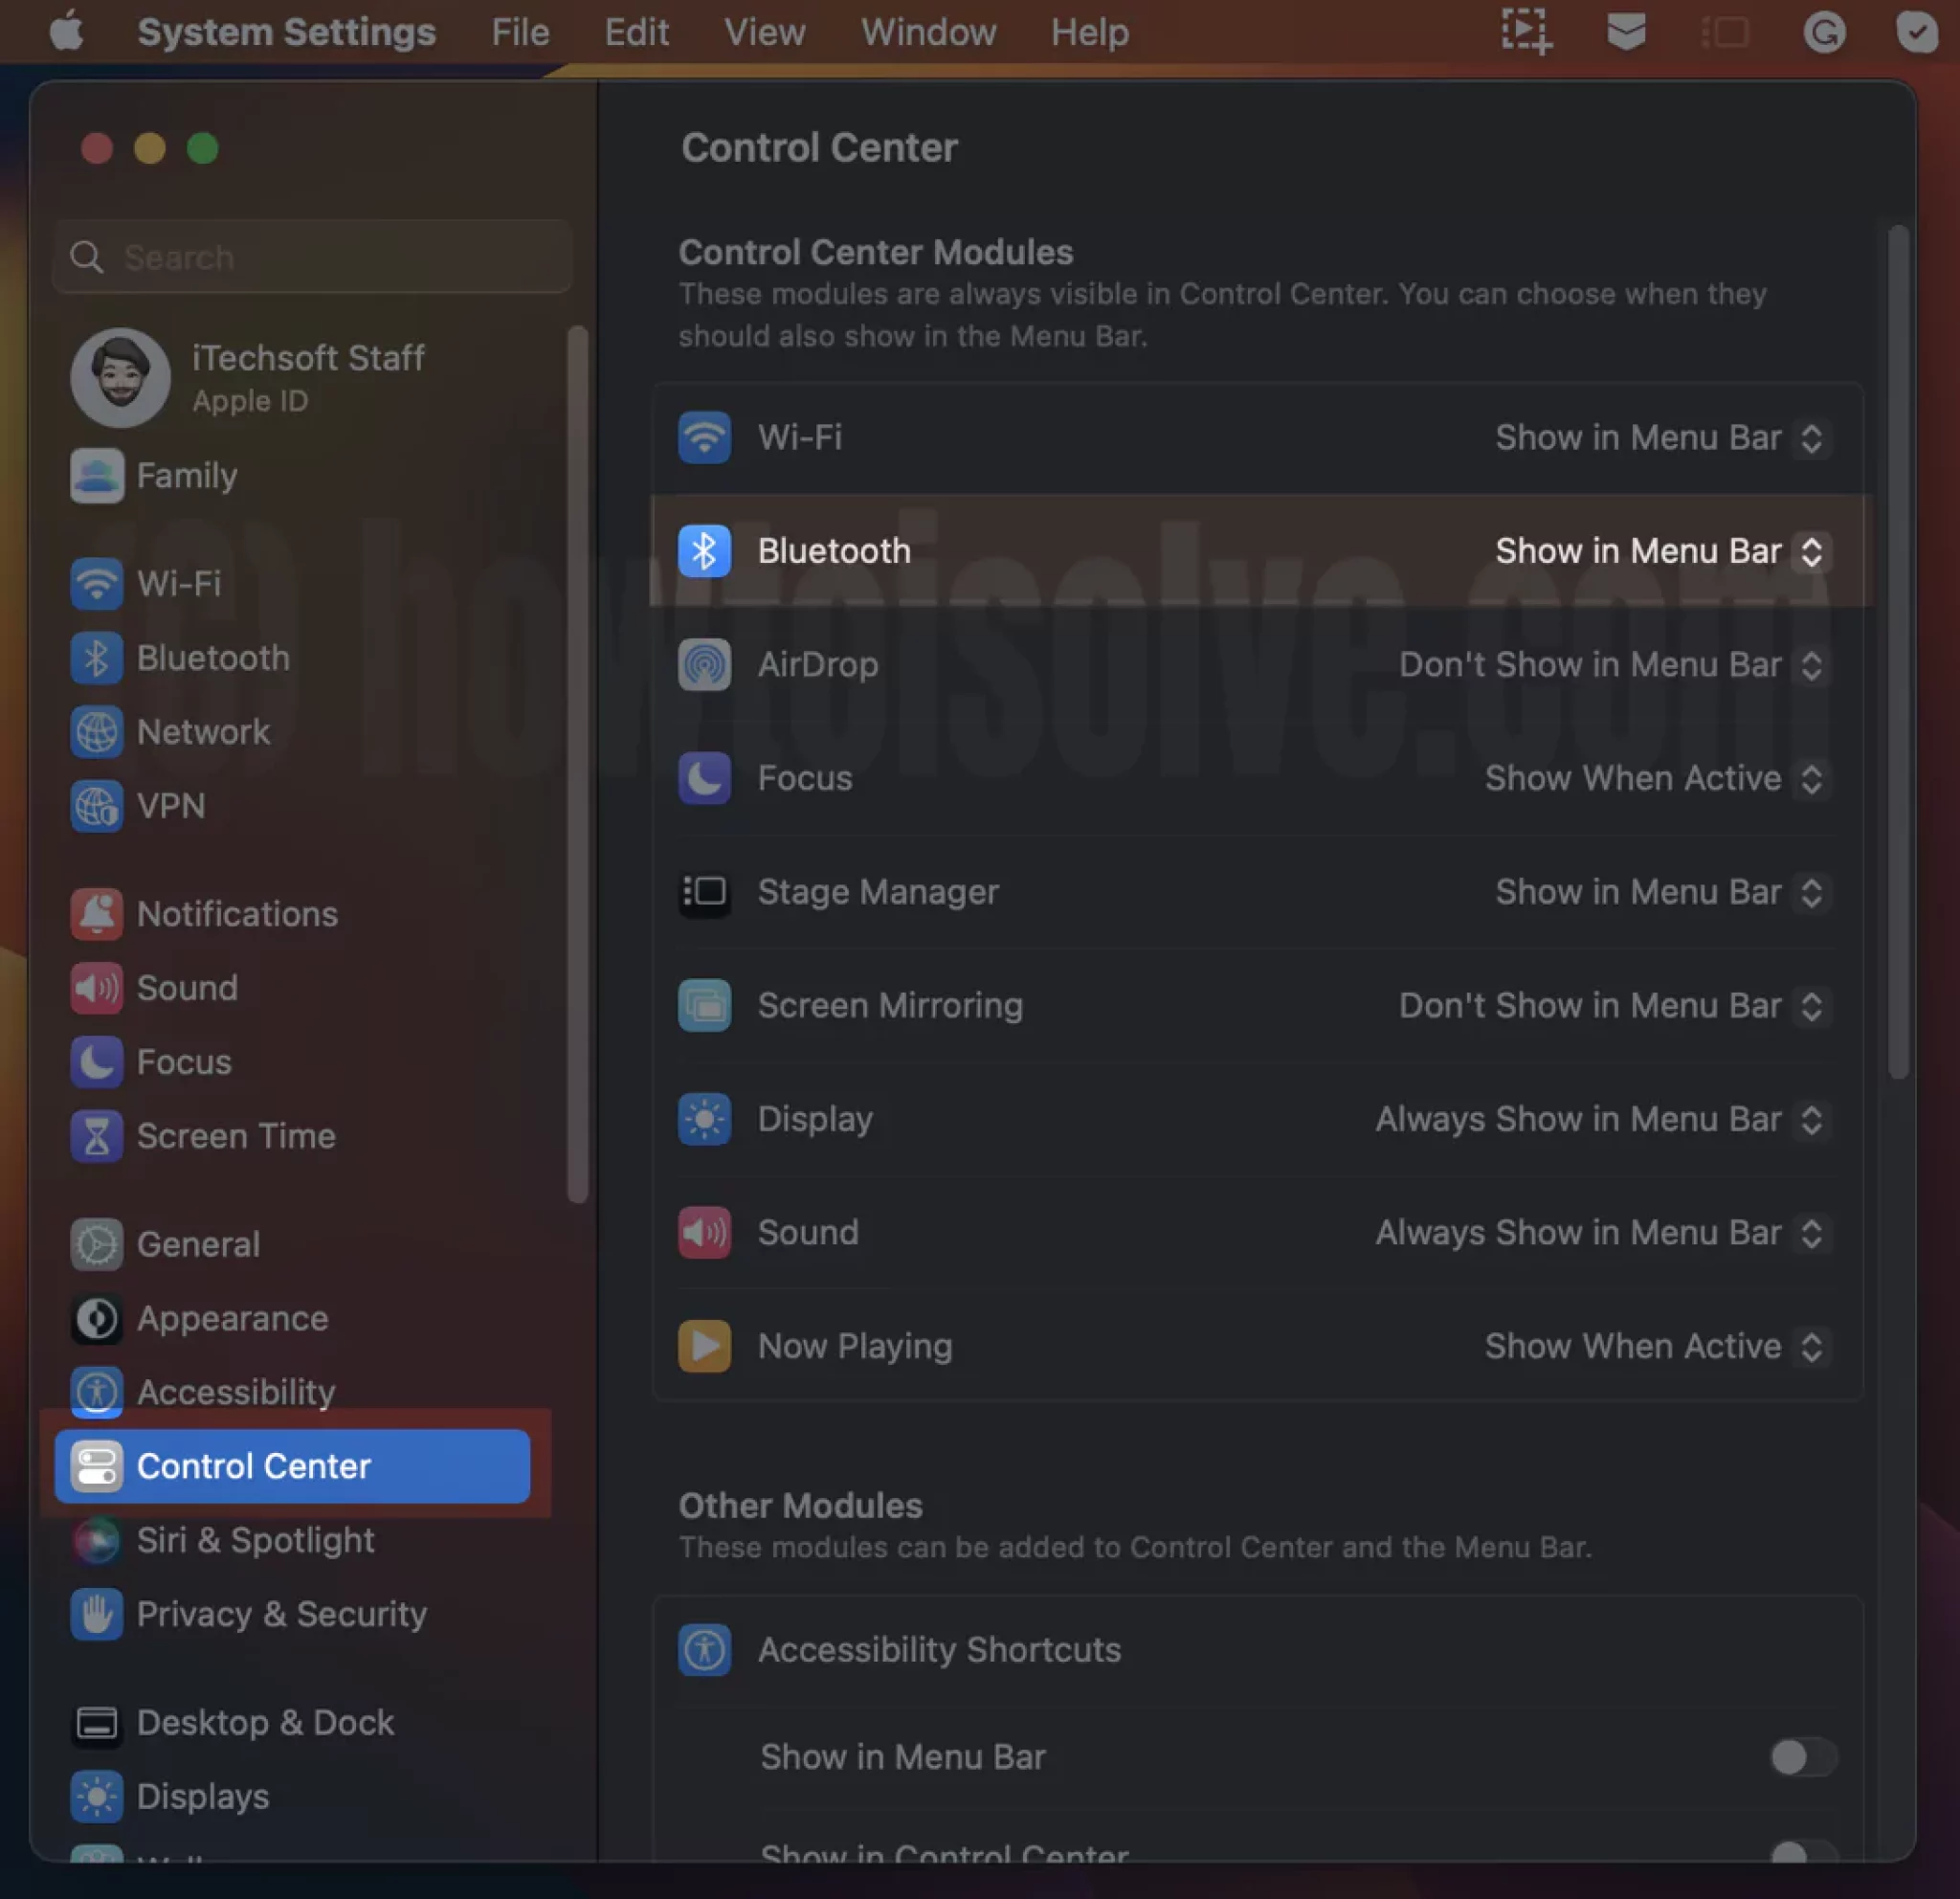Image resolution: width=1960 pixels, height=1899 pixels.
Task: Click the Other Modules heading
Action: (x=800, y=1505)
